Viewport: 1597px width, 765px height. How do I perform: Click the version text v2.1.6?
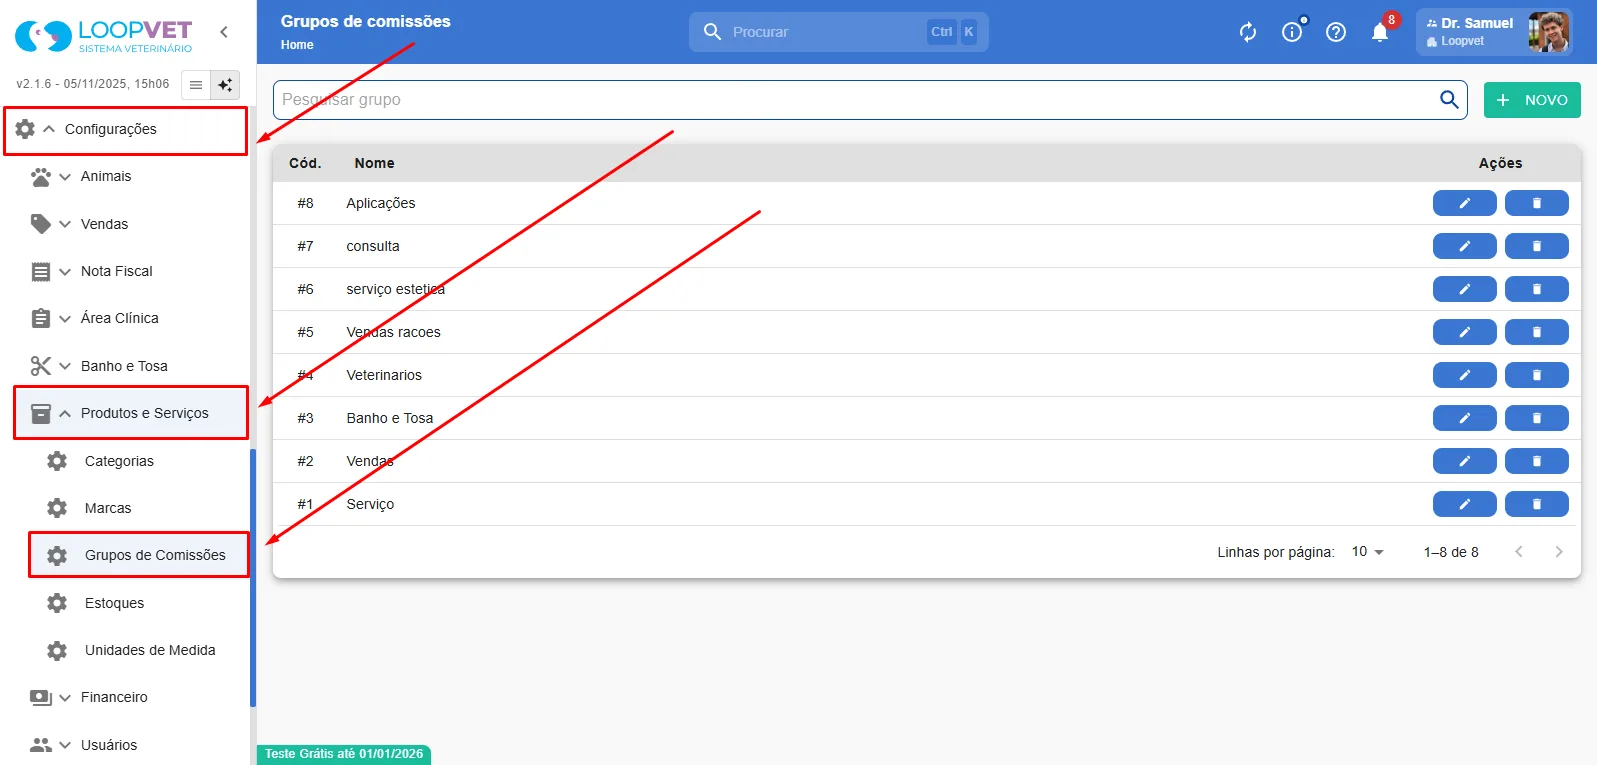[x=93, y=84]
